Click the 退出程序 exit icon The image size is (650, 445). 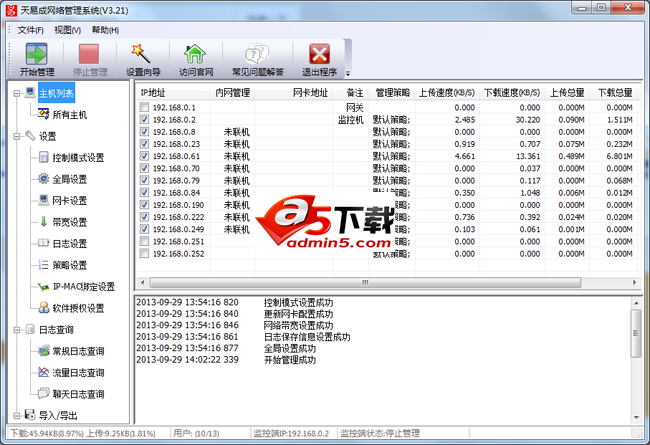coord(319,54)
